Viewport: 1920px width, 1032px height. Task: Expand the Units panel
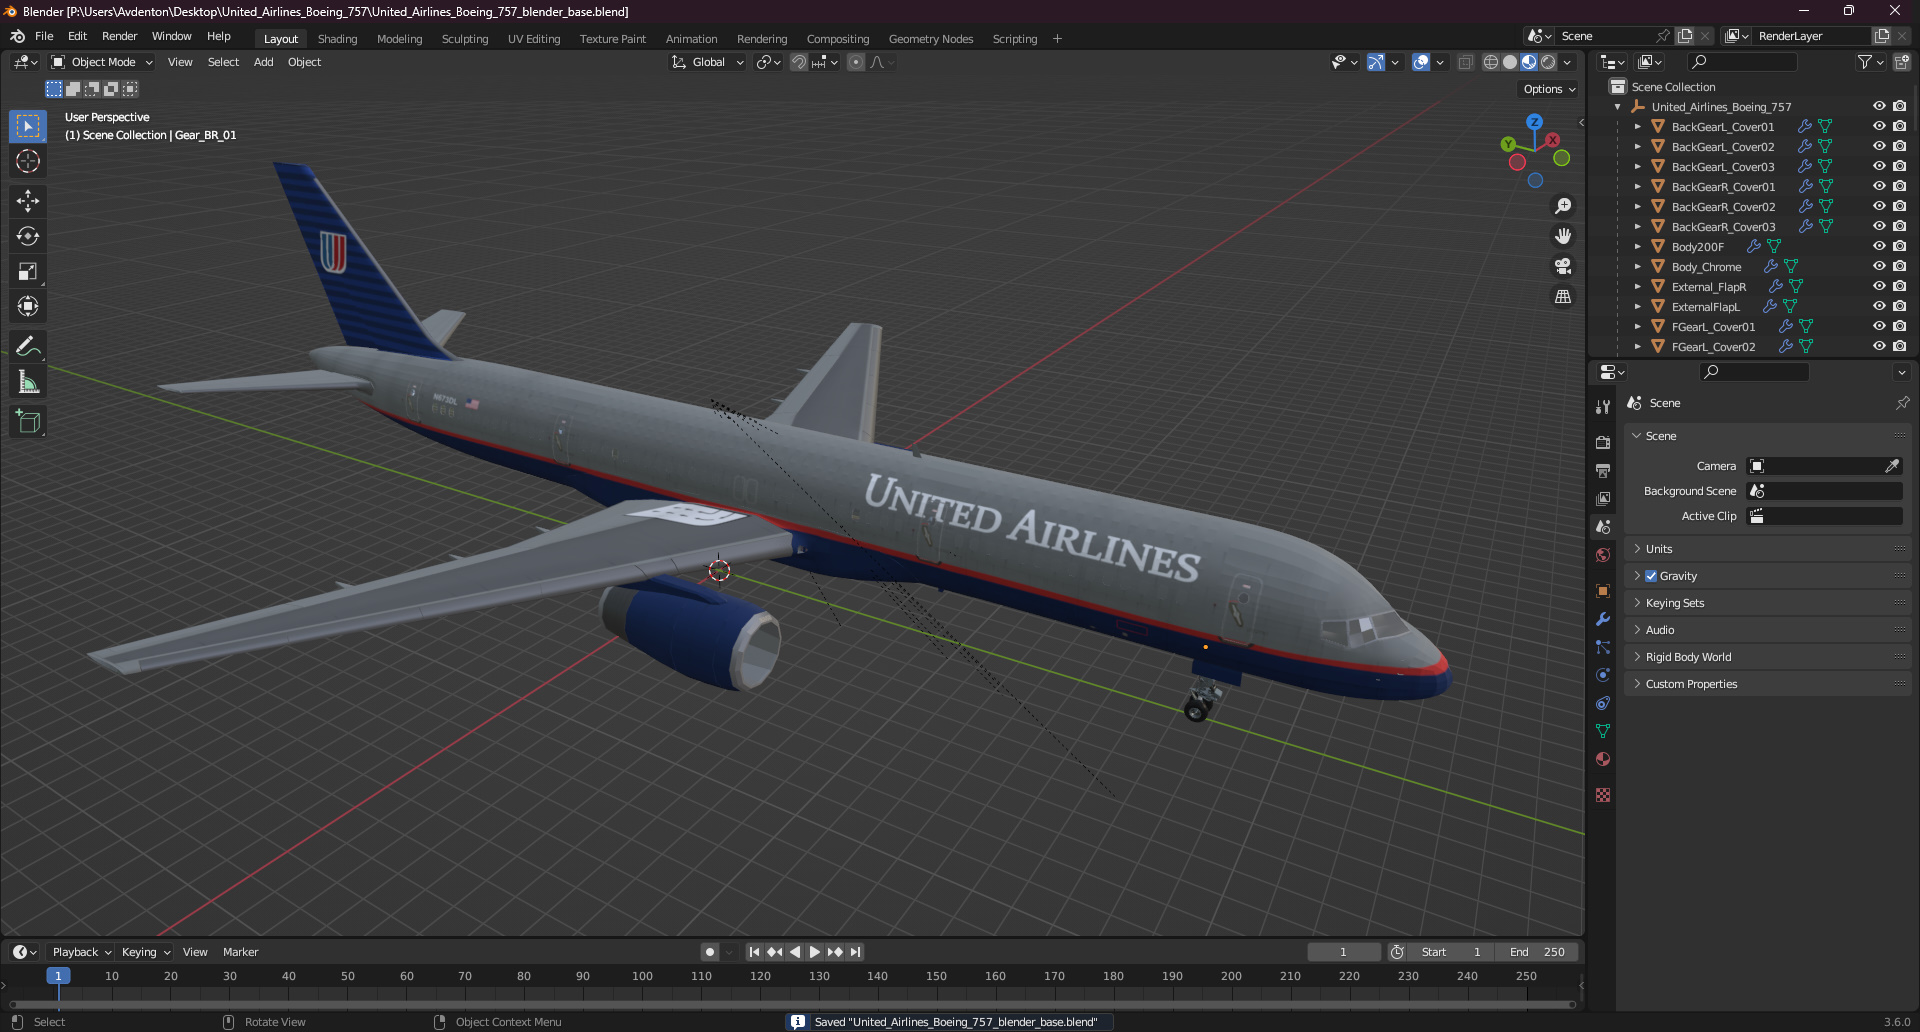pos(1766,549)
